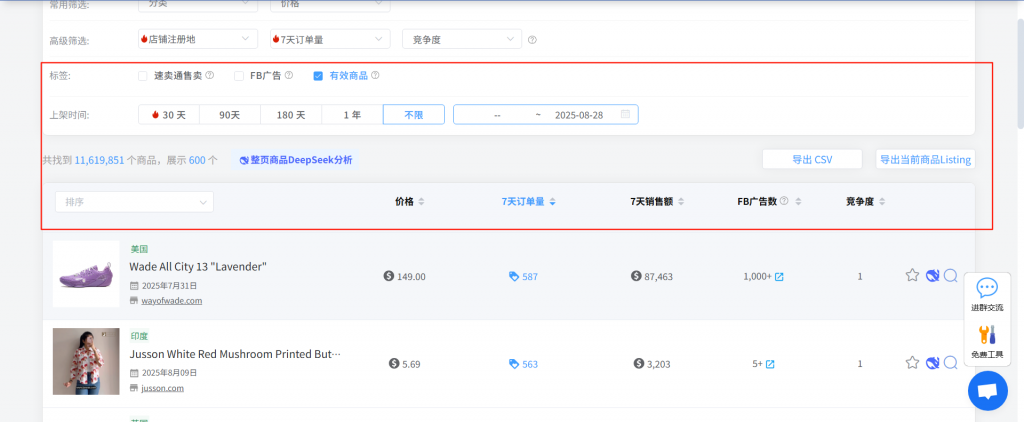
Task: Open the mushroom shirt product thumbnail
Action: click(x=86, y=361)
